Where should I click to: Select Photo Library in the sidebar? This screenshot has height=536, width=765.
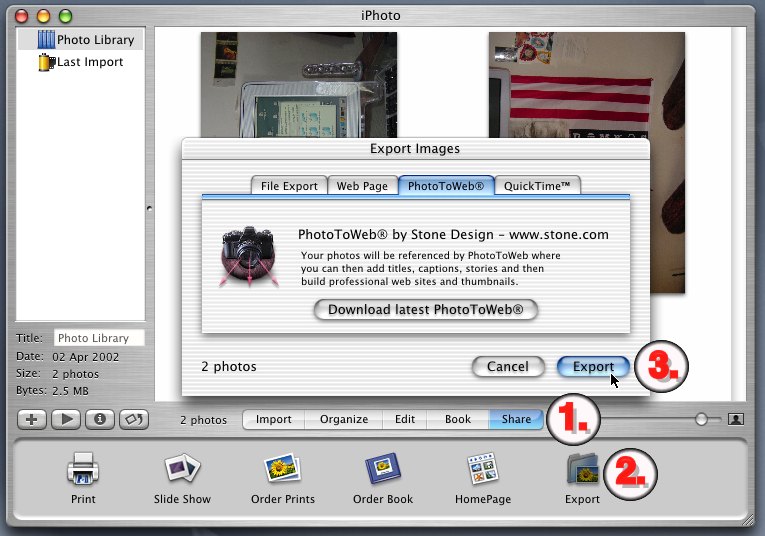(x=81, y=40)
